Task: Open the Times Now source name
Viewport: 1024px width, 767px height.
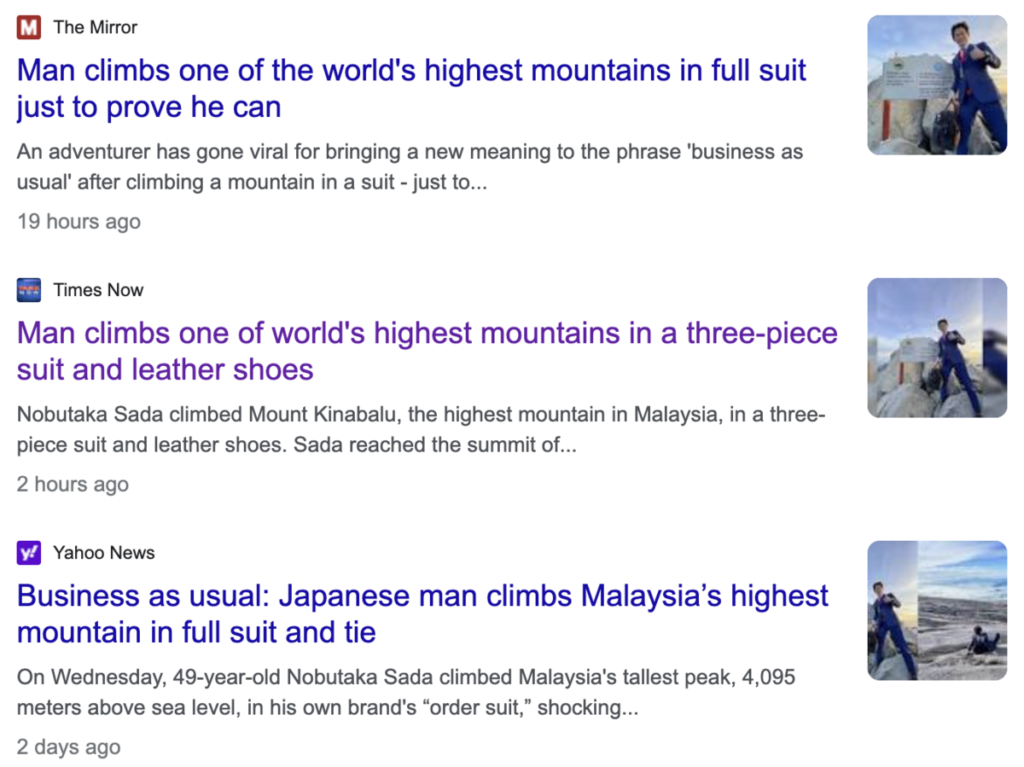Action: [98, 290]
